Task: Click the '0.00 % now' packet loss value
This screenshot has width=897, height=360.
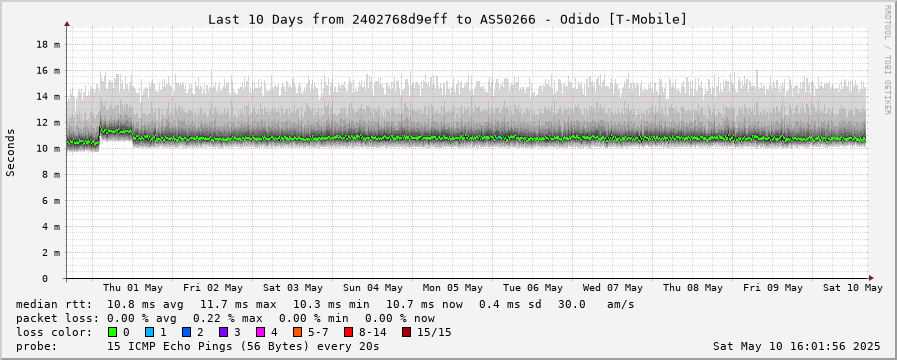Action: [x=399, y=318]
